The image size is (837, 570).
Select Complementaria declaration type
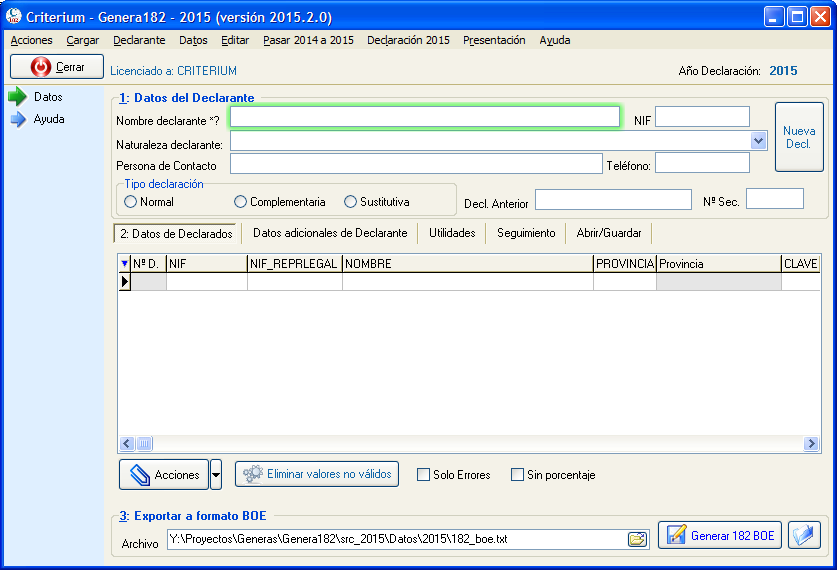pyautogui.click(x=240, y=202)
